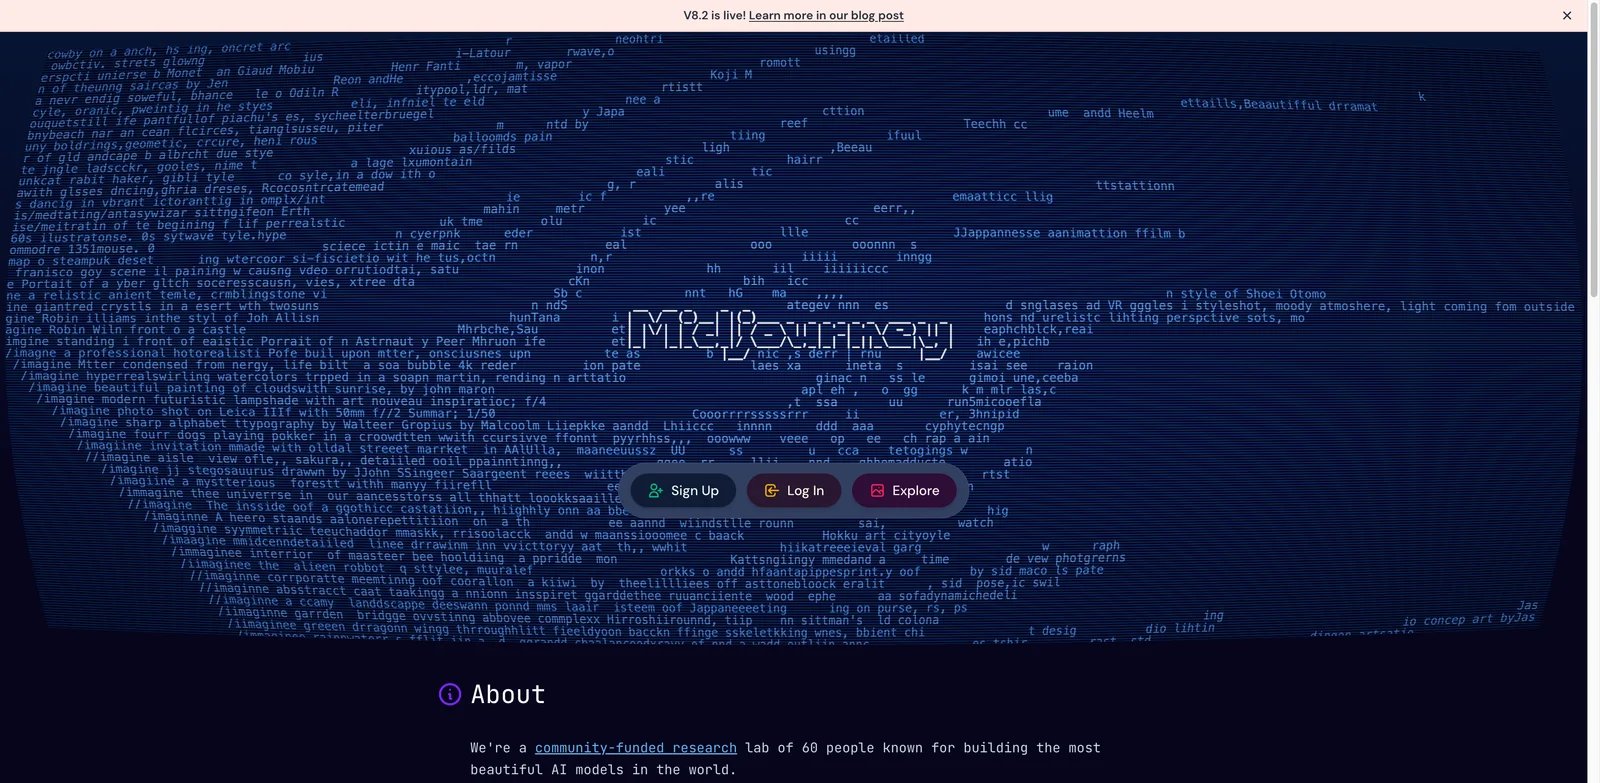
Task: Click the 'About' heading text
Action: [x=508, y=694]
